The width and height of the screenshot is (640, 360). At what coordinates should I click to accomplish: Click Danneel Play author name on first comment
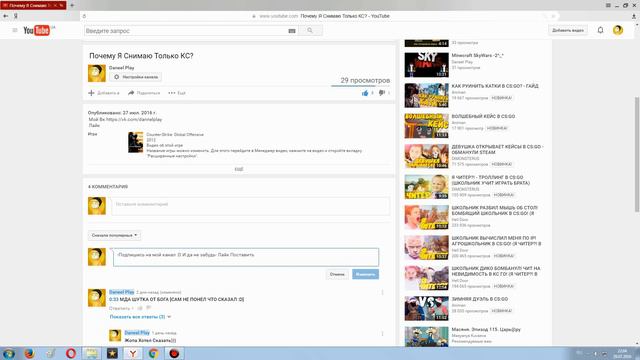tap(122, 292)
